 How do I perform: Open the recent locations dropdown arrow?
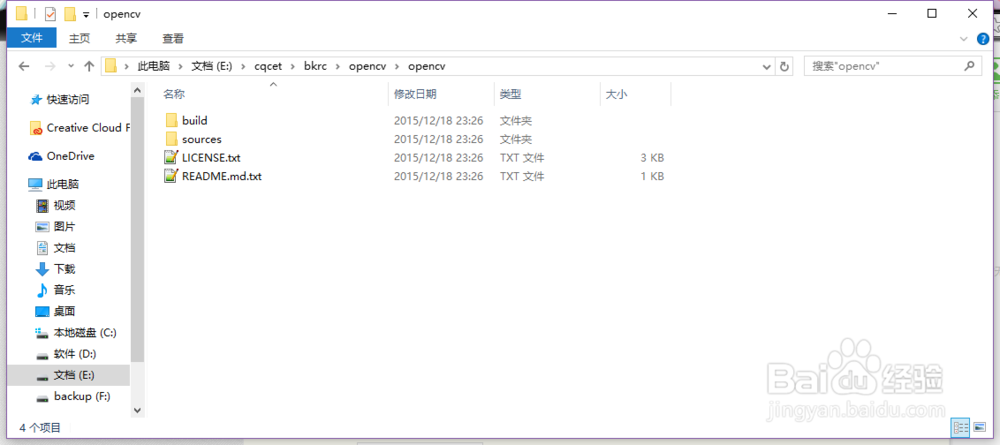click(x=71, y=66)
